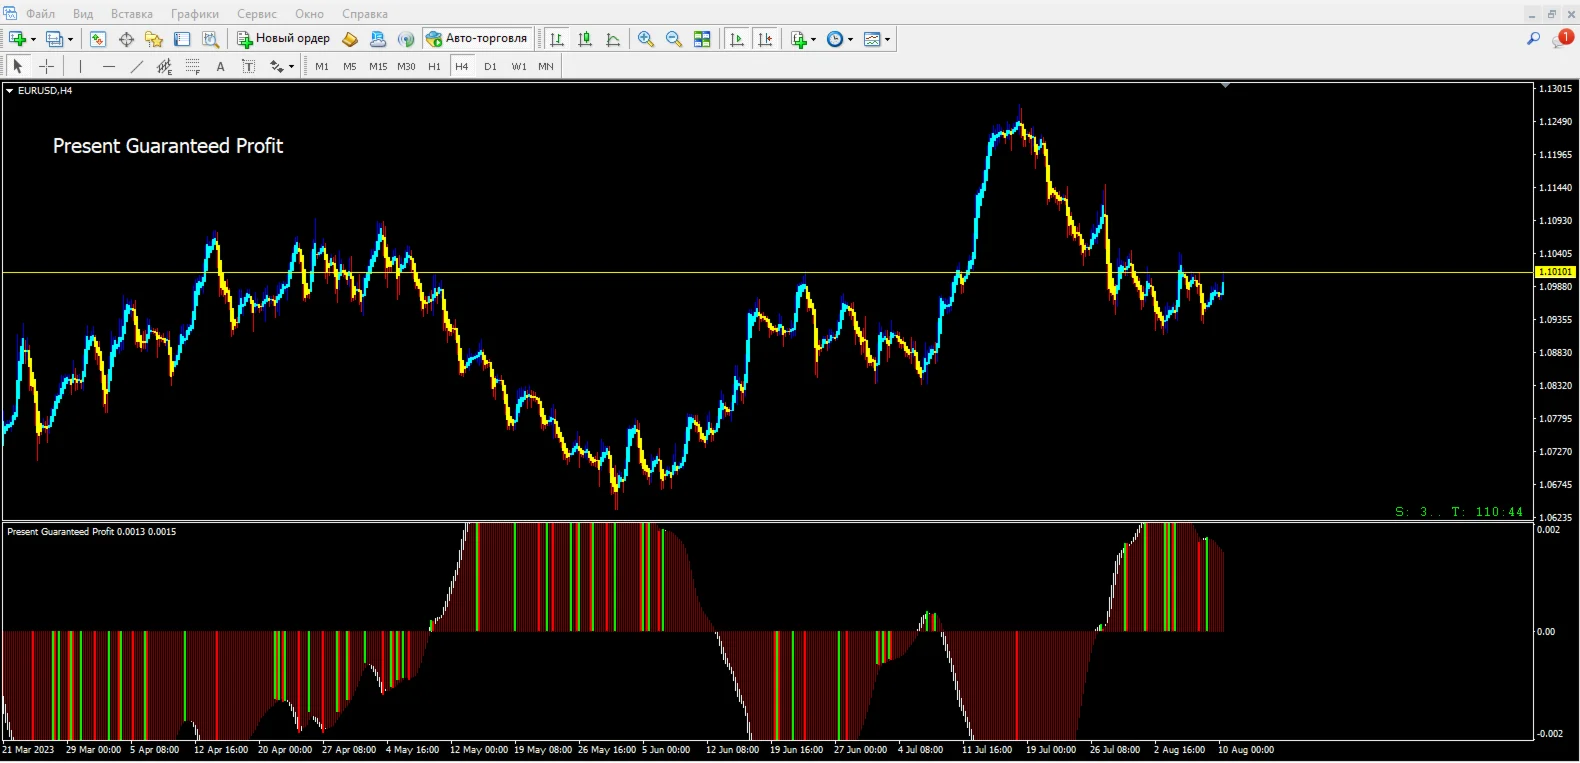Open the Market Watch icon
Screen dimensions: 1580x763
pos(98,39)
